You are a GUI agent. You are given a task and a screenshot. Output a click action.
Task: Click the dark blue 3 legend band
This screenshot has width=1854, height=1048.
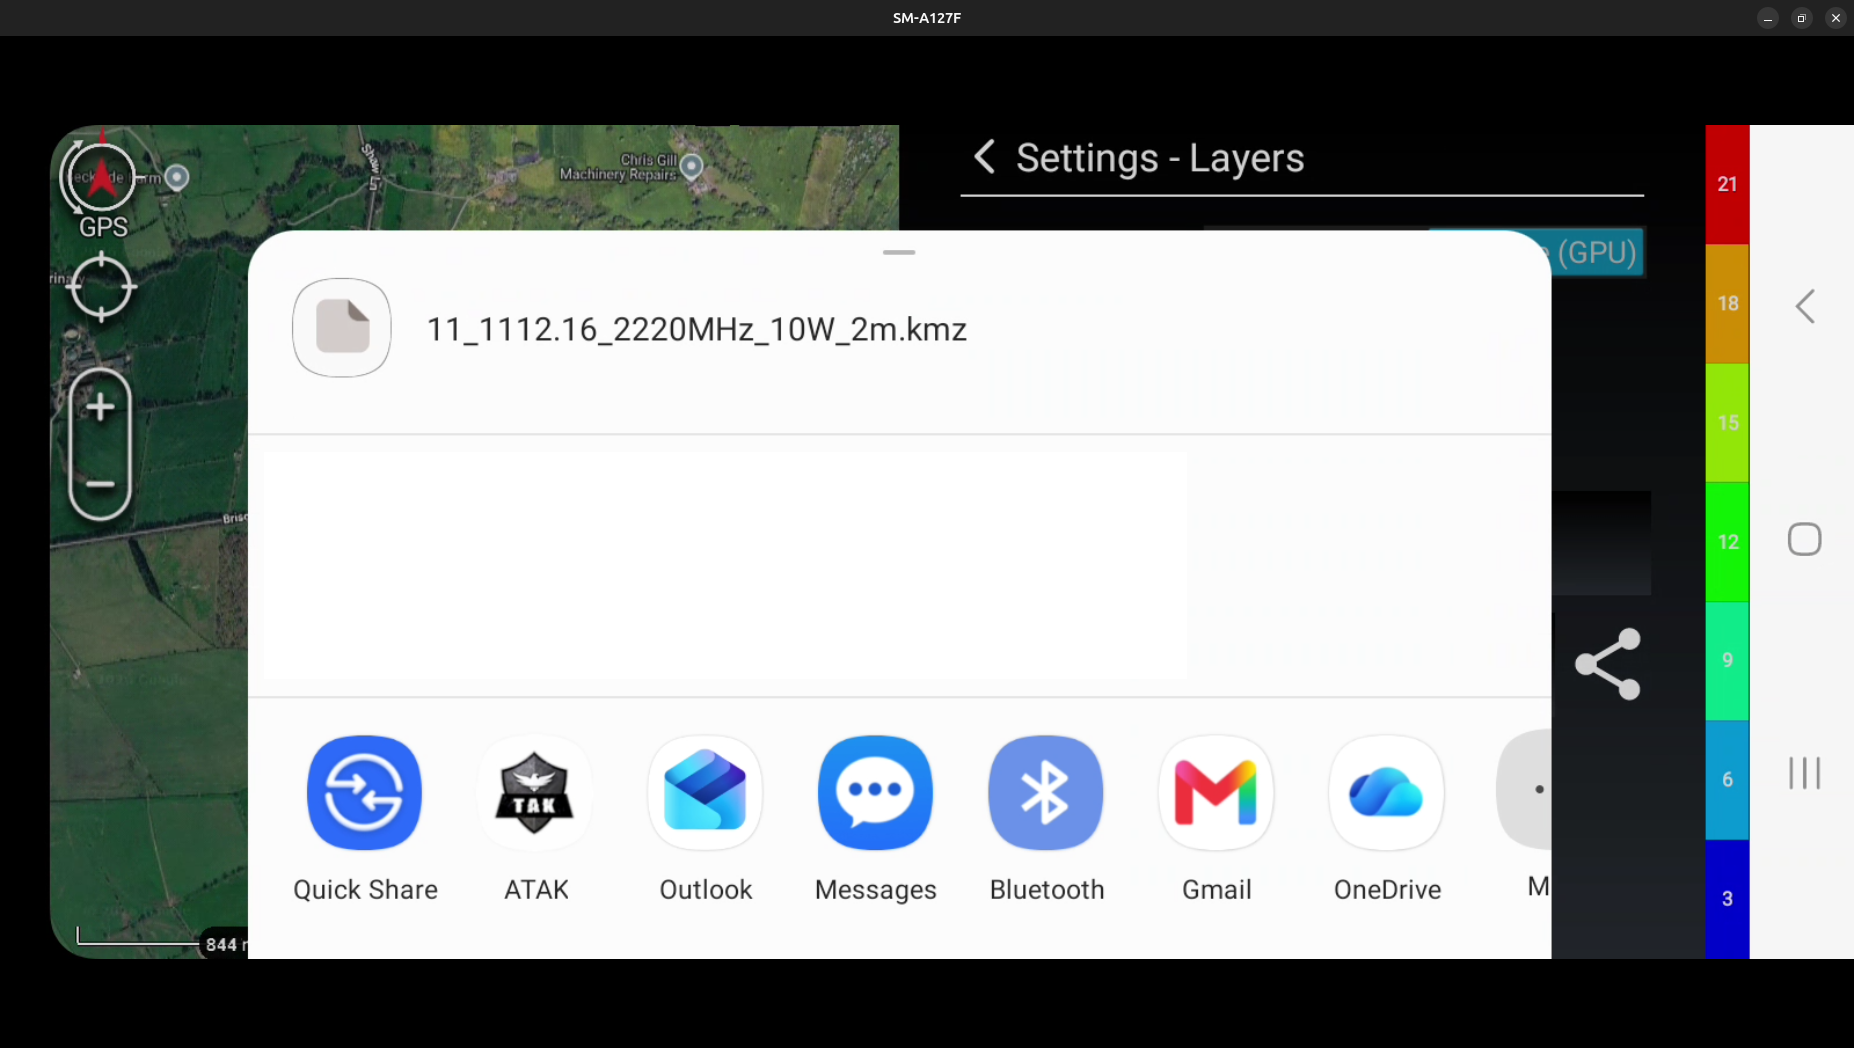(x=1727, y=898)
